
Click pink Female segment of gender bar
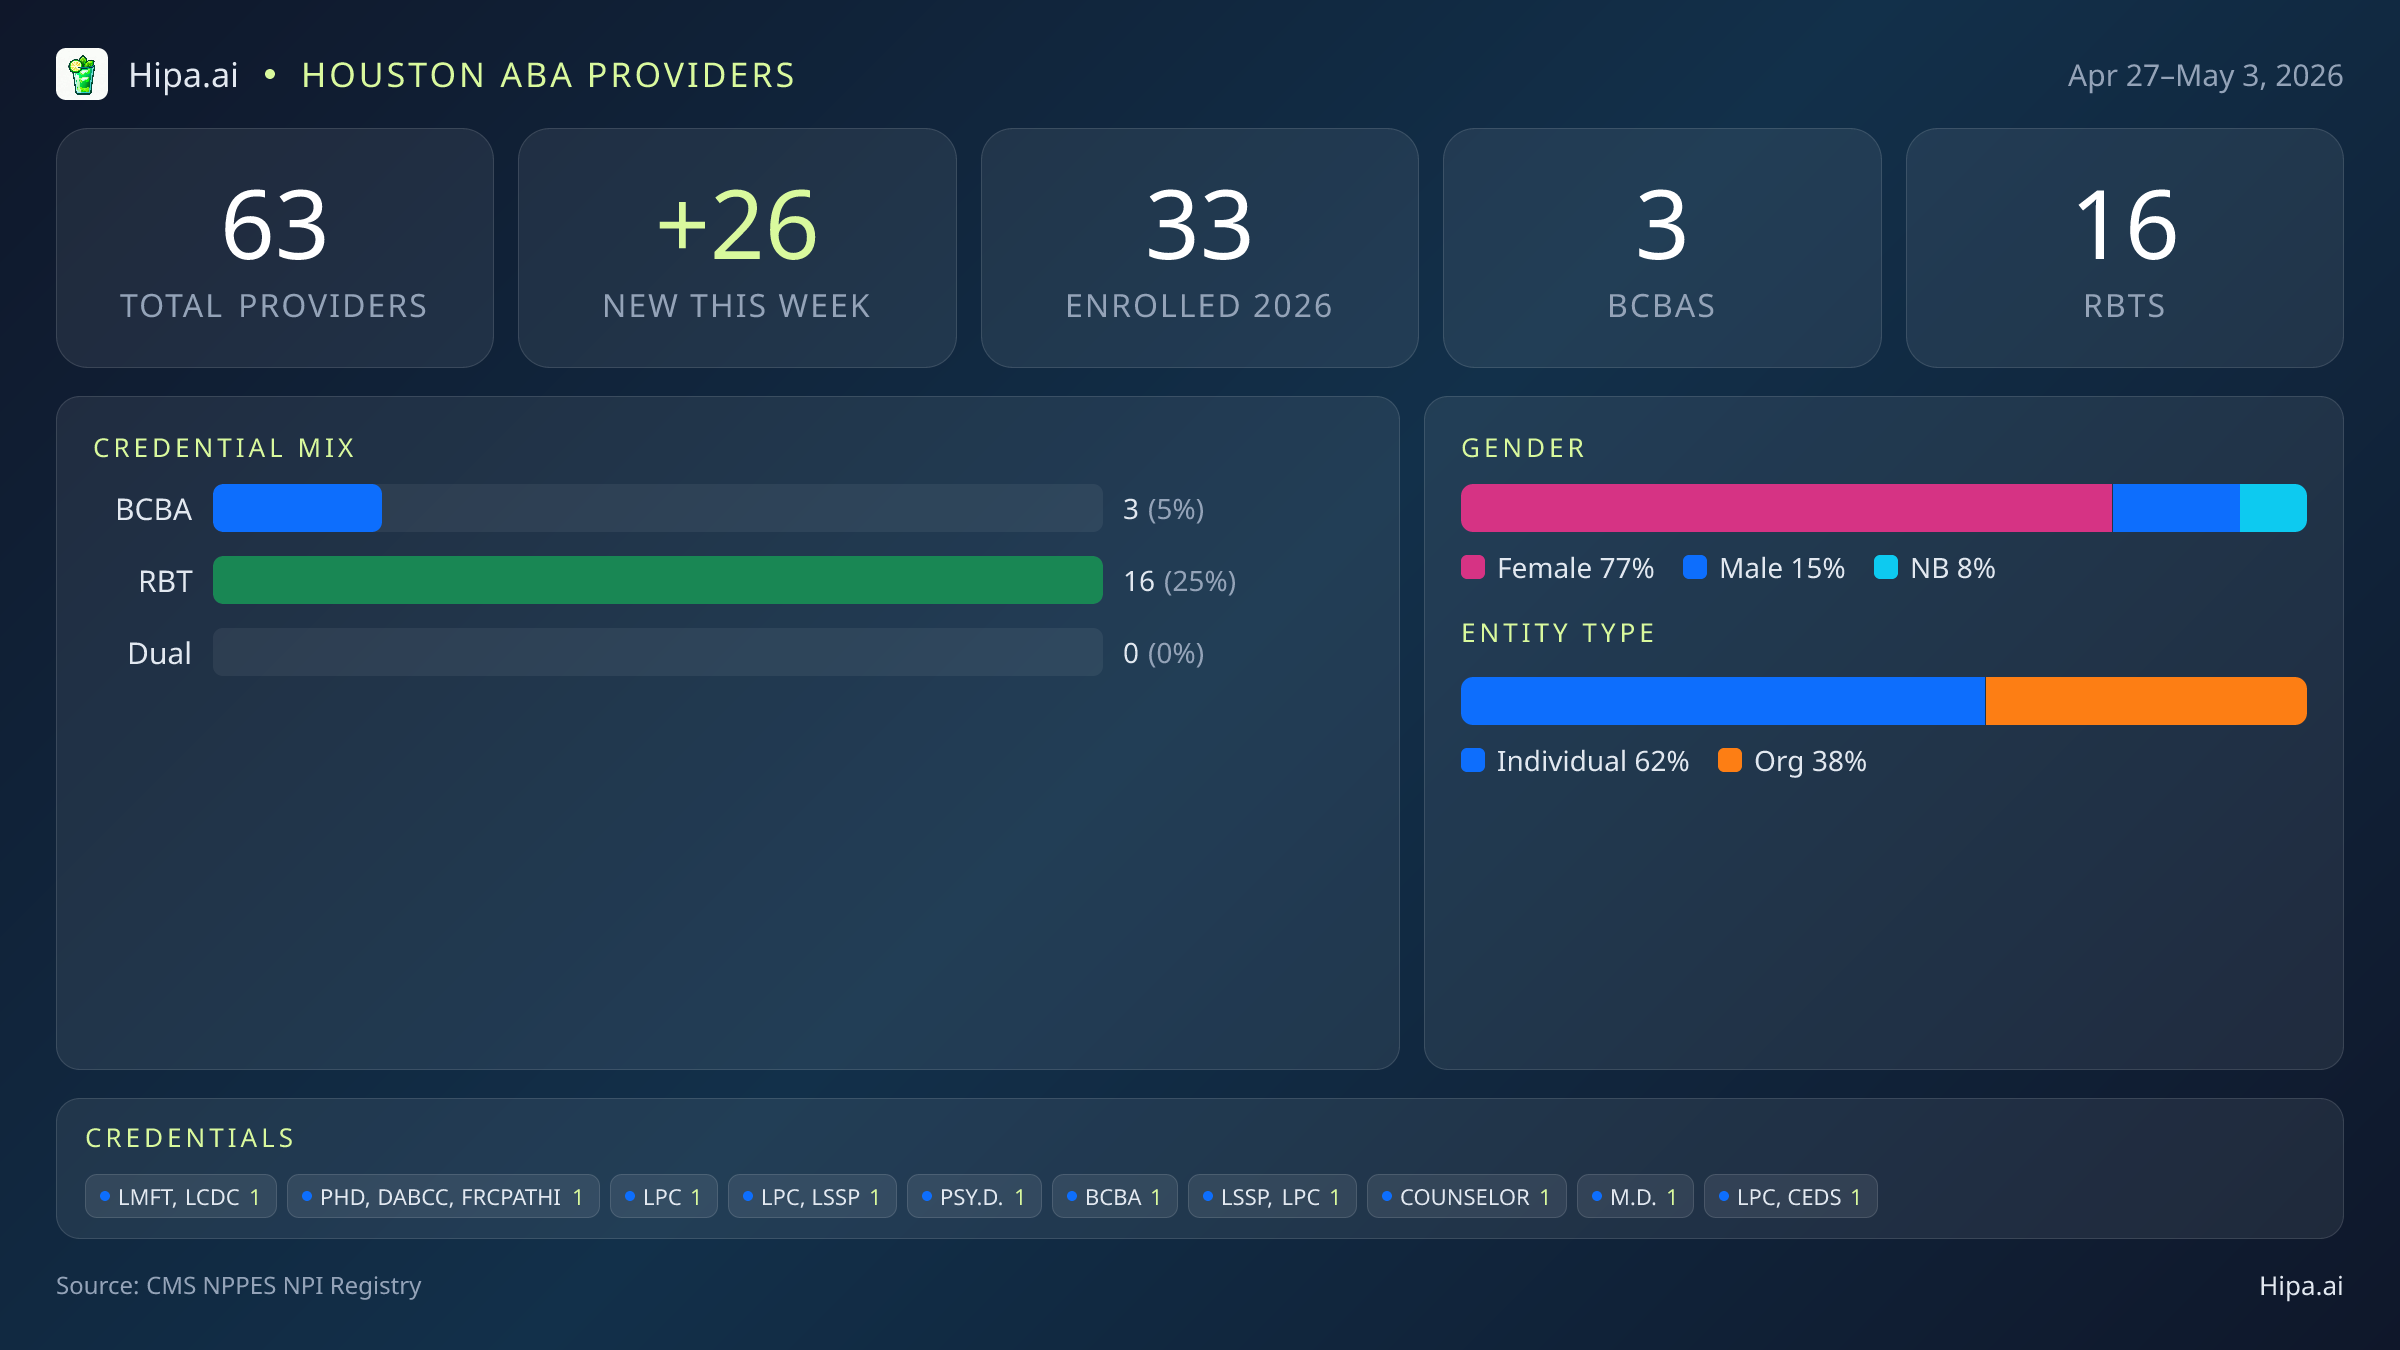point(1786,508)
